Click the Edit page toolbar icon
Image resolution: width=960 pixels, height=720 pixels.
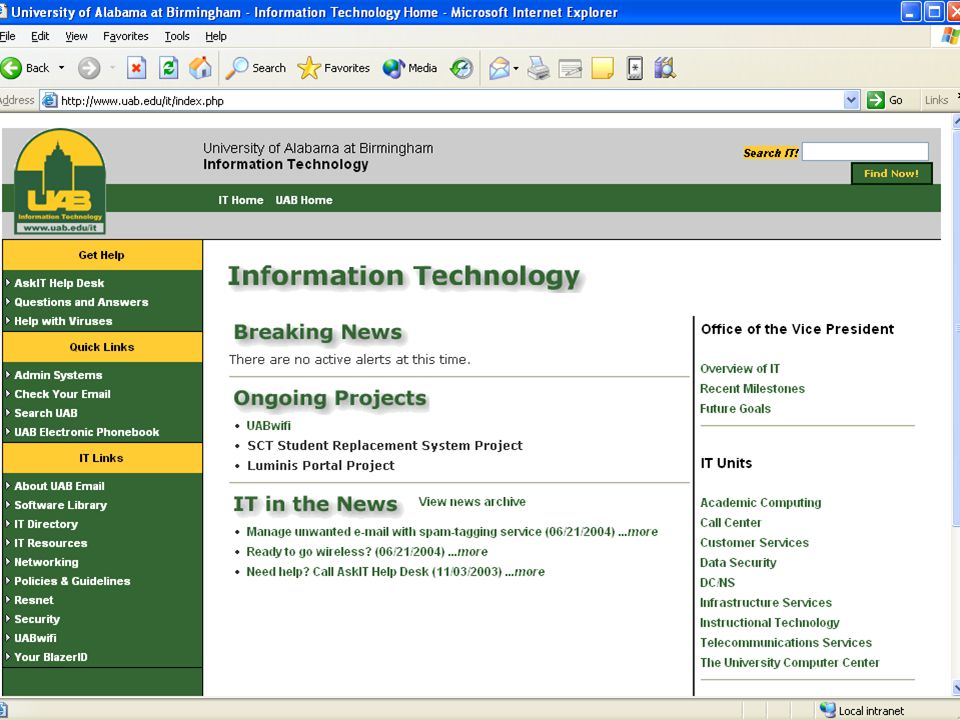tap(569, 68)
